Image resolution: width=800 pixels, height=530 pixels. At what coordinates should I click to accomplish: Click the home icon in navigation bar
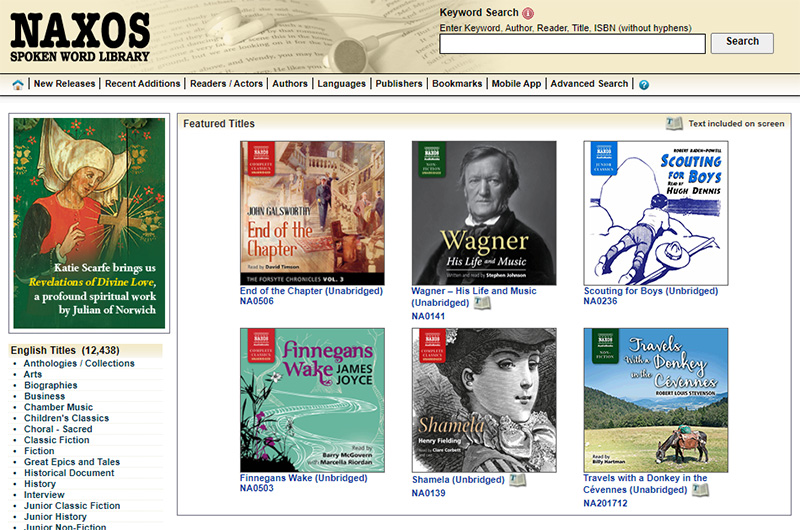point(18,84)
